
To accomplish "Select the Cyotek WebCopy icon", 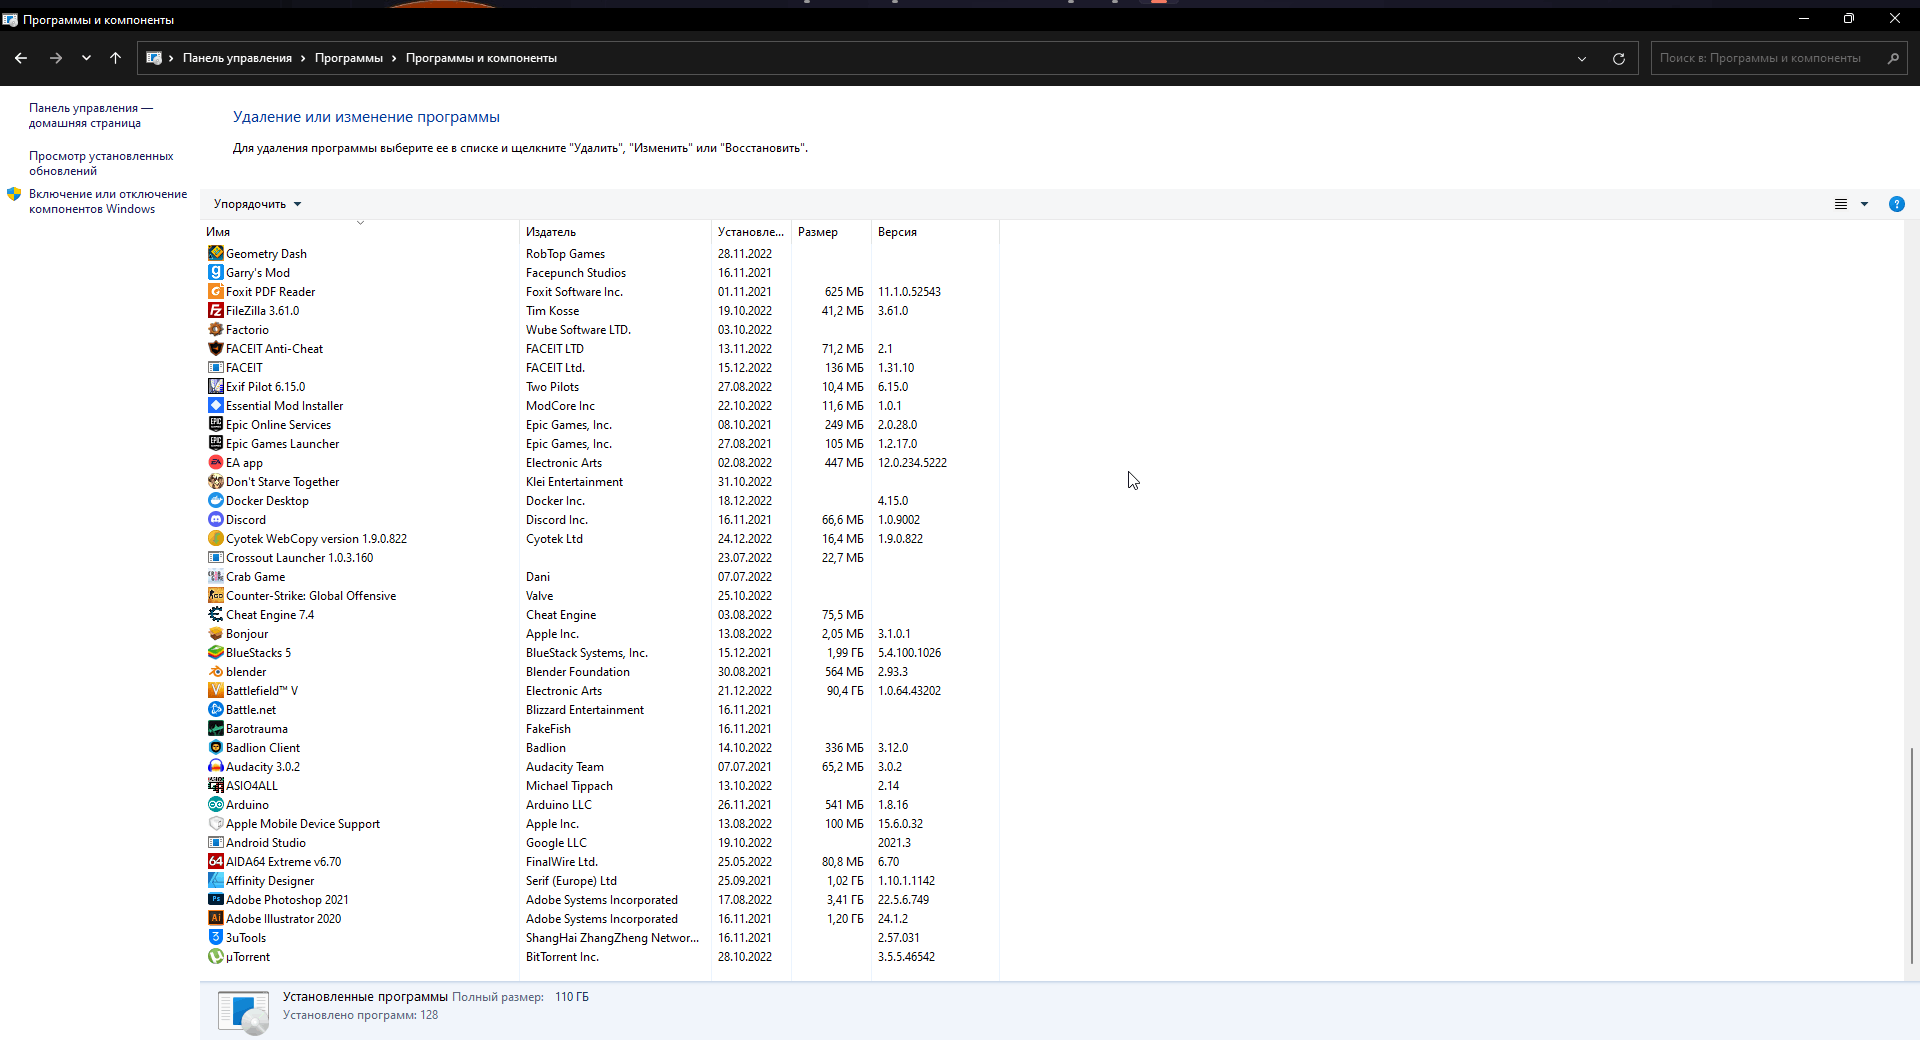I will click(x=215, y=538).
